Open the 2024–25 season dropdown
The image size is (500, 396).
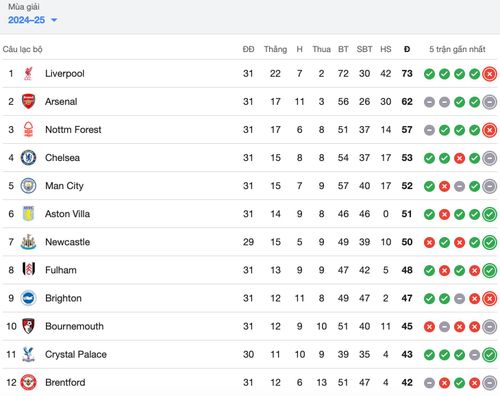coord(32,20)
